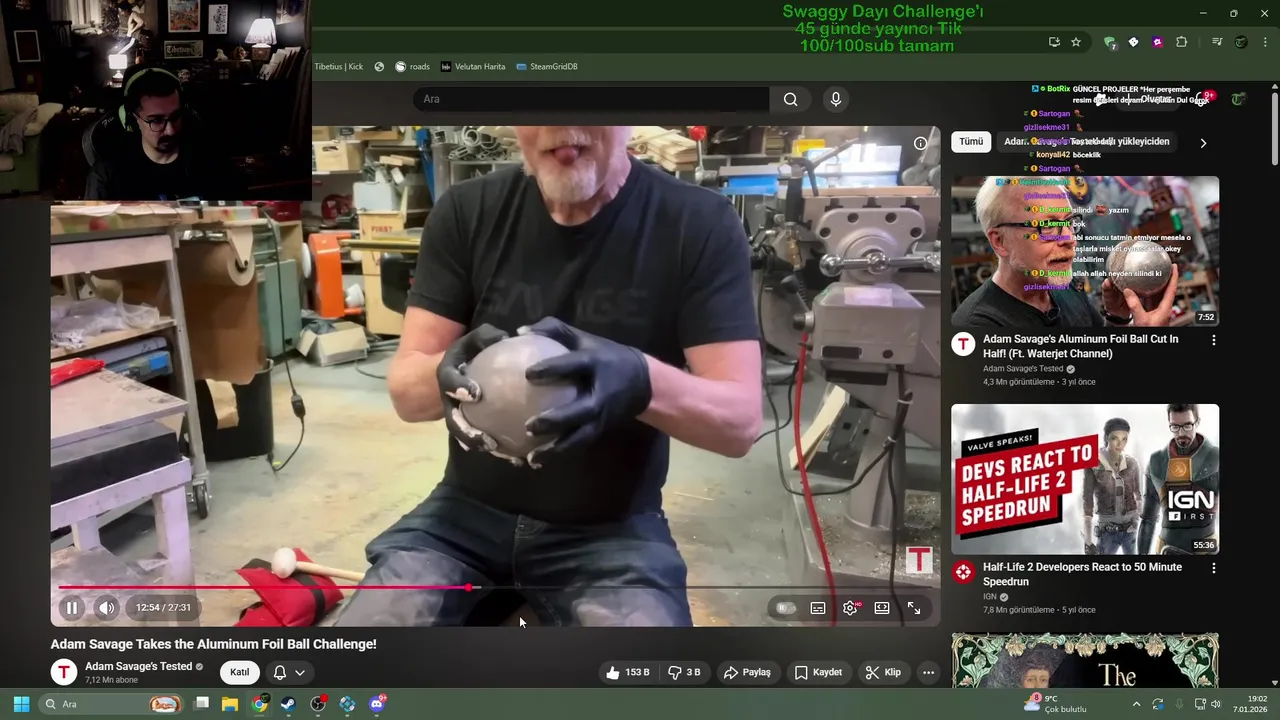Expand the notification bell dropdown
Viewport: 1280px width, 720px height.
289,672
